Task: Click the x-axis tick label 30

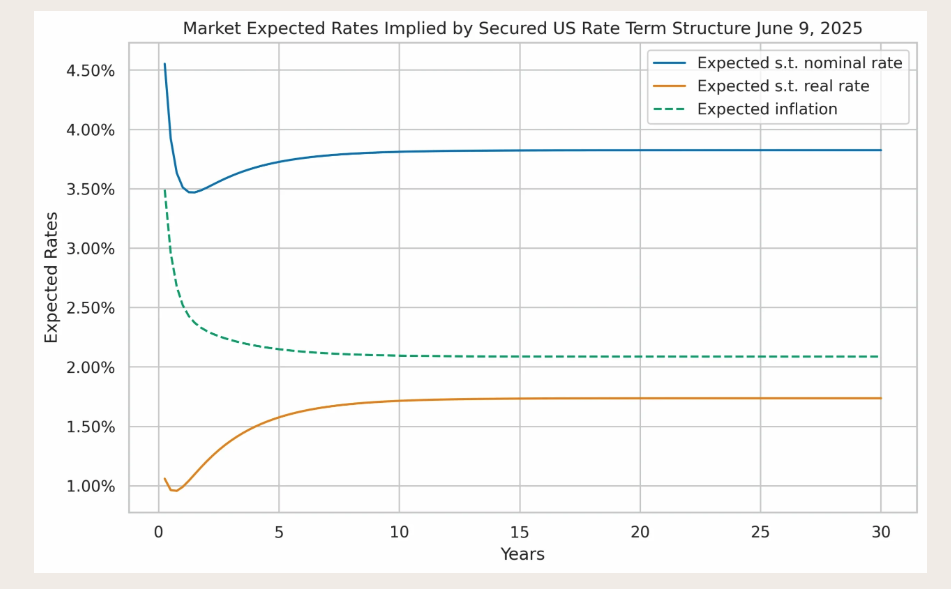Action: (x=881, y=533)
